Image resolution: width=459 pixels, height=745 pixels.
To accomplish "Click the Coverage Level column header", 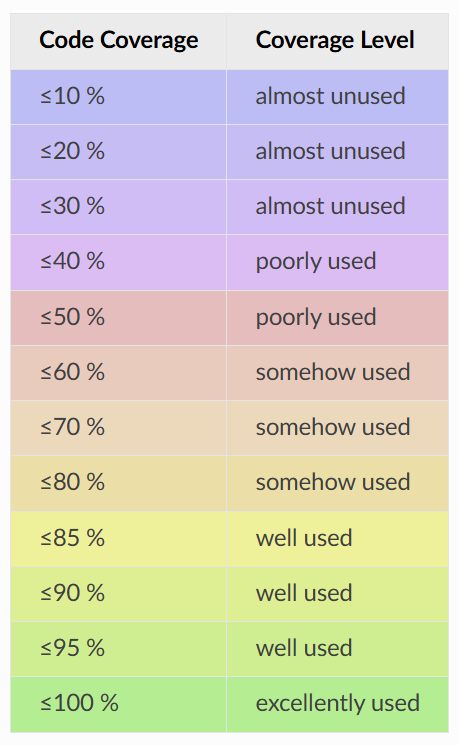I will [337, 41].
